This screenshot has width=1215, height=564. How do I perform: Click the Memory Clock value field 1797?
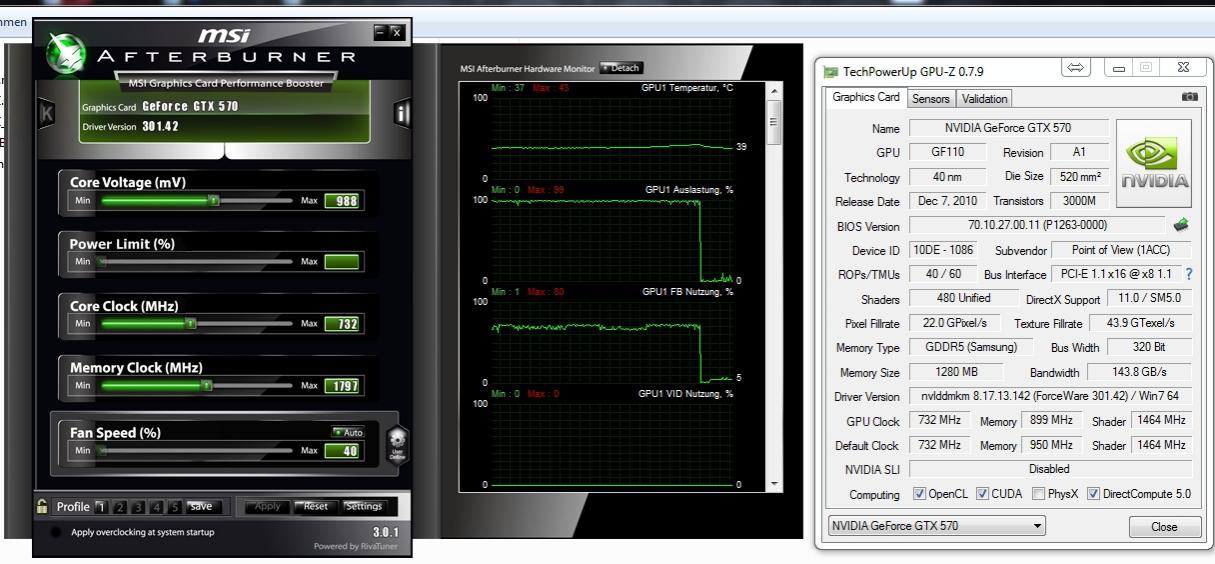pos(341,385)
